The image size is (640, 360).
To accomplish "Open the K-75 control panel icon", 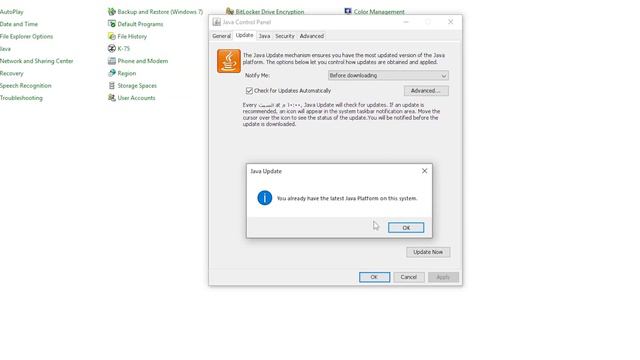I will pos(111,49).
